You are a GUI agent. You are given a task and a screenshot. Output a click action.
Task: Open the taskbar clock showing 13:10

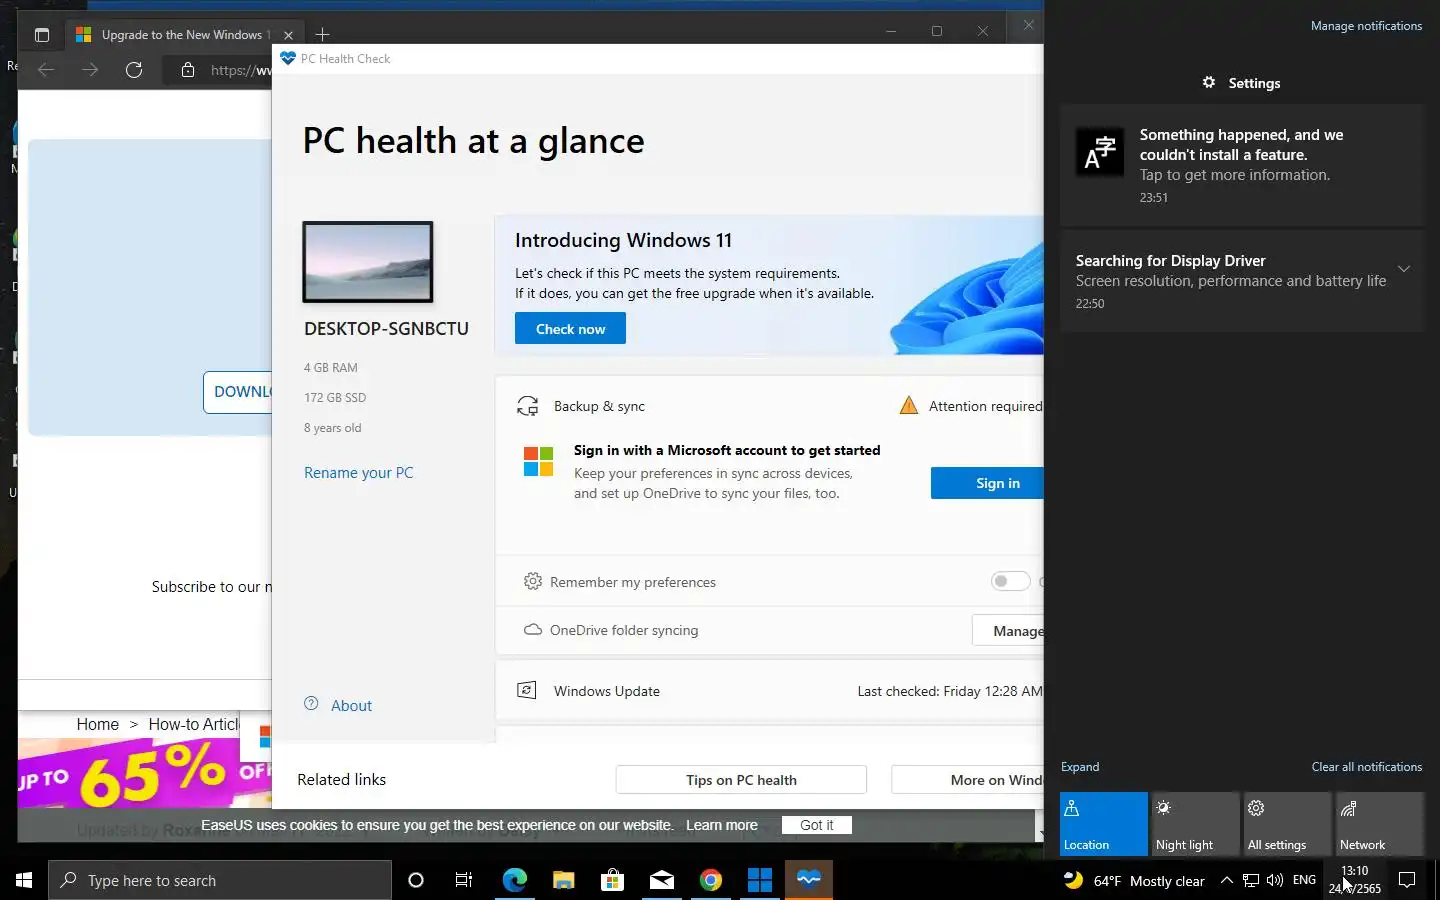[x=1354, y=880]
